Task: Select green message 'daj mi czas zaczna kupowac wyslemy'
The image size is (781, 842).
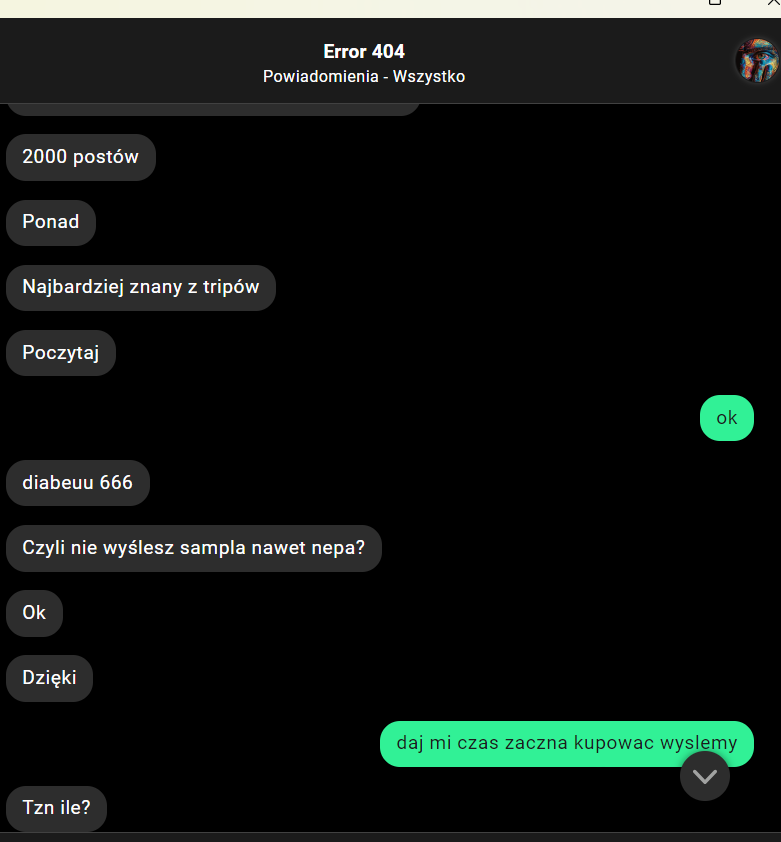Action: (x=567, y=744)
